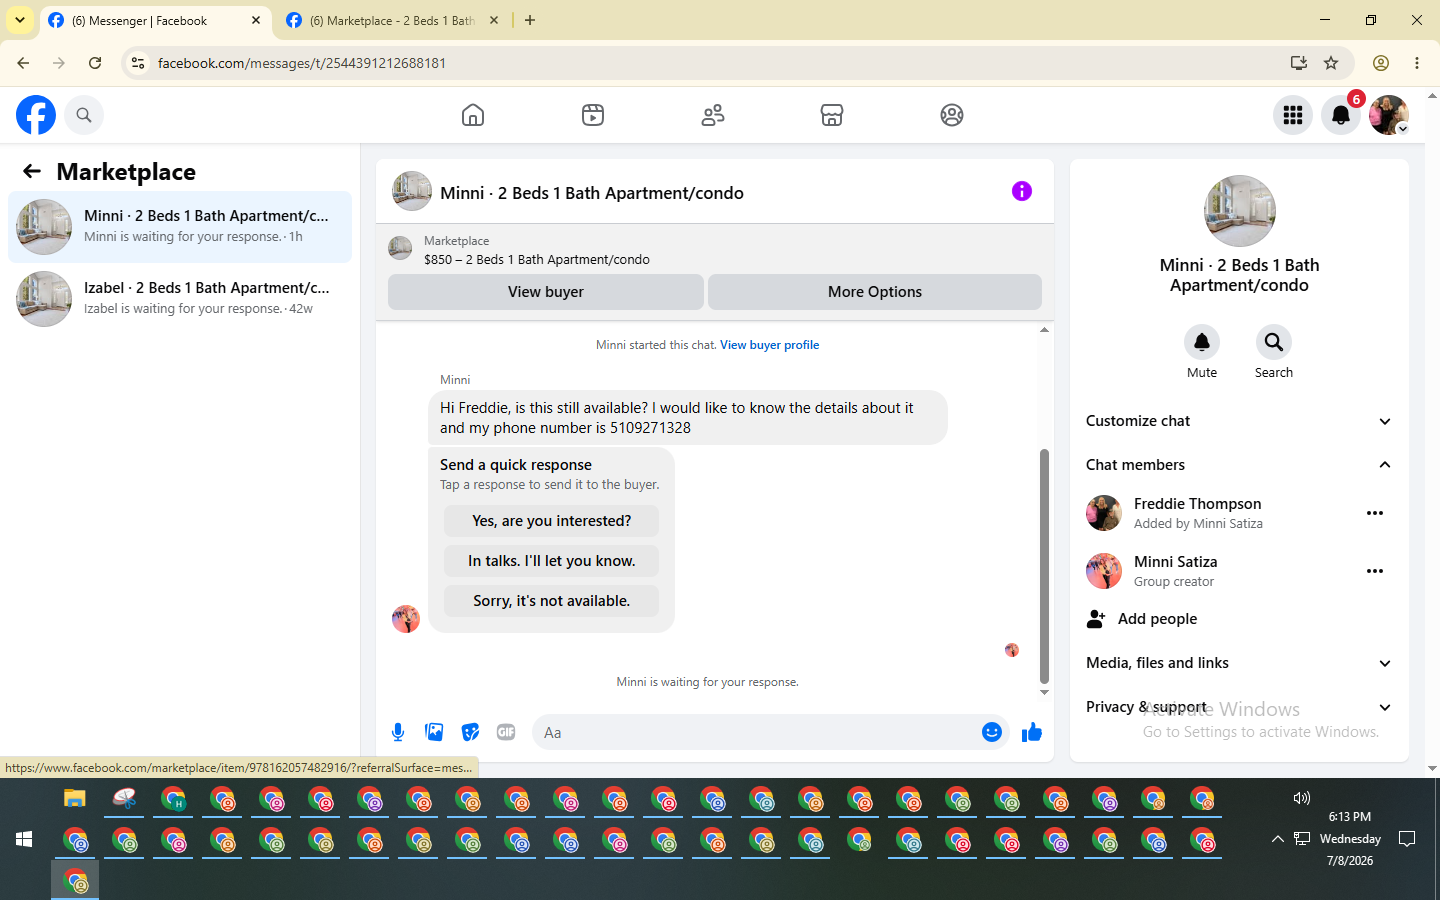Image resolution: width=1440 pixels, height=900 pixels.
Task: Open the listing thumbnail in right panel
Action: [1240, 211]
